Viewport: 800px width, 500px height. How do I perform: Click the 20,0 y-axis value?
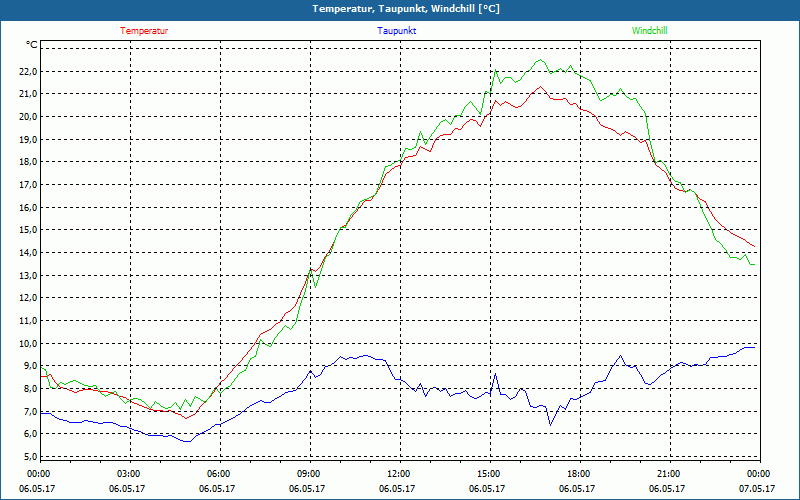tap(28, 117)
